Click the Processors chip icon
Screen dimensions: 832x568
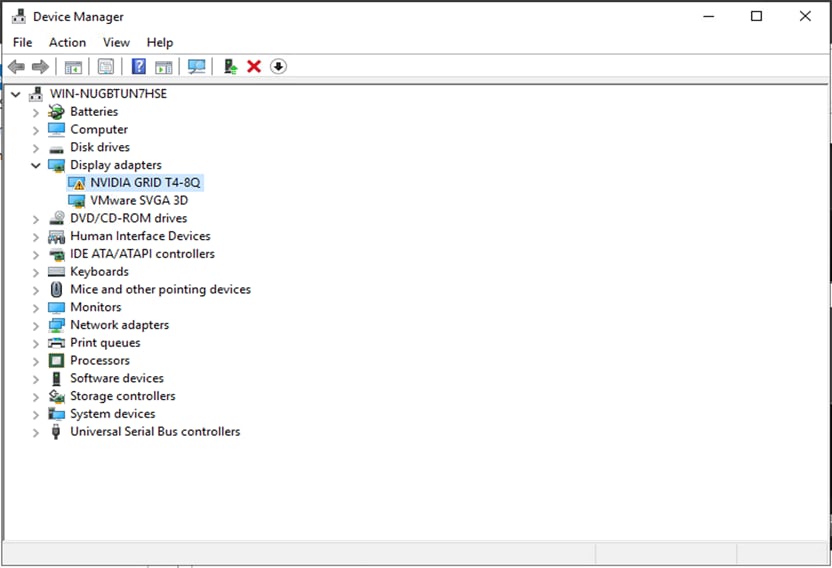coord(56,360)
